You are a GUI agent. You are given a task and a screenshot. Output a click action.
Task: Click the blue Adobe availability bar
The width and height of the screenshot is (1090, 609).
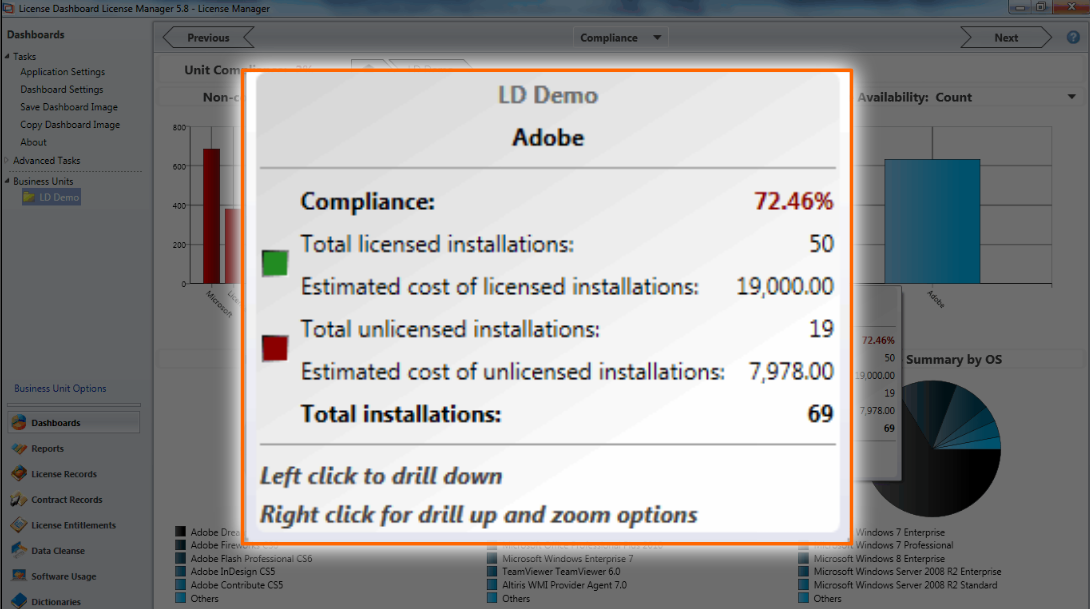[x=931, y=220]
